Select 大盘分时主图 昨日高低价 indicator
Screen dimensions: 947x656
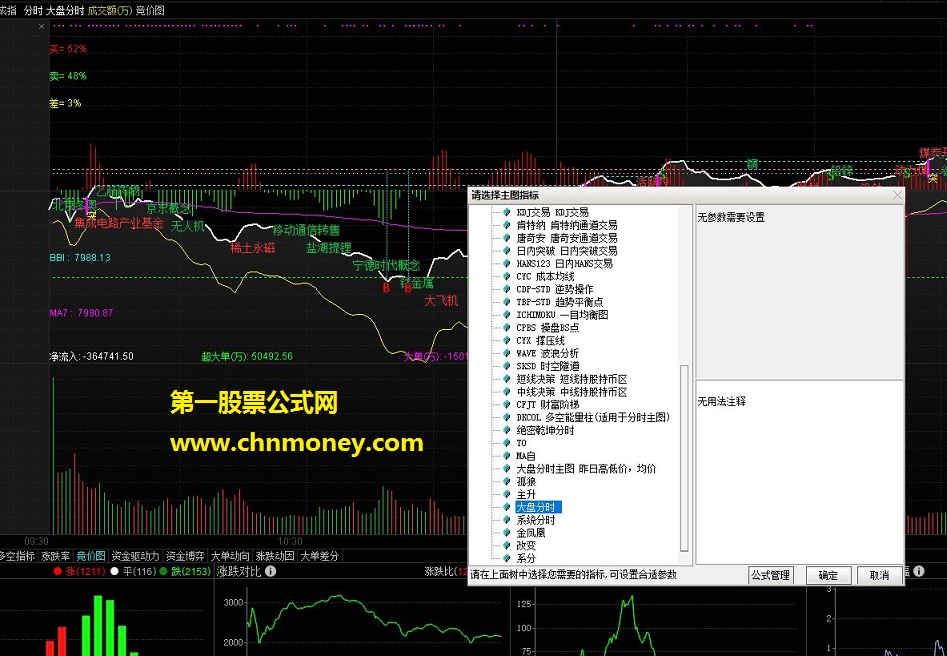tap(586, 469)
